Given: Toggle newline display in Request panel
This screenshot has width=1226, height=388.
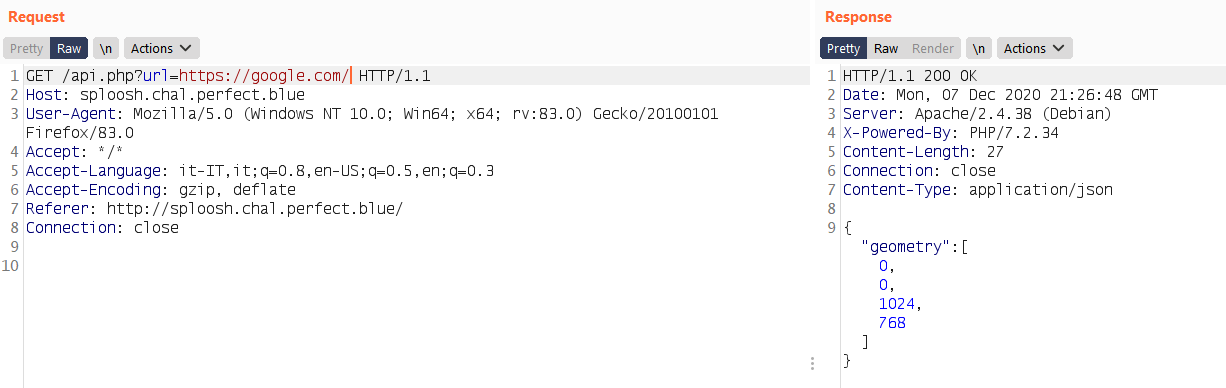Looking at the screenshot, I should pos(105,48).
